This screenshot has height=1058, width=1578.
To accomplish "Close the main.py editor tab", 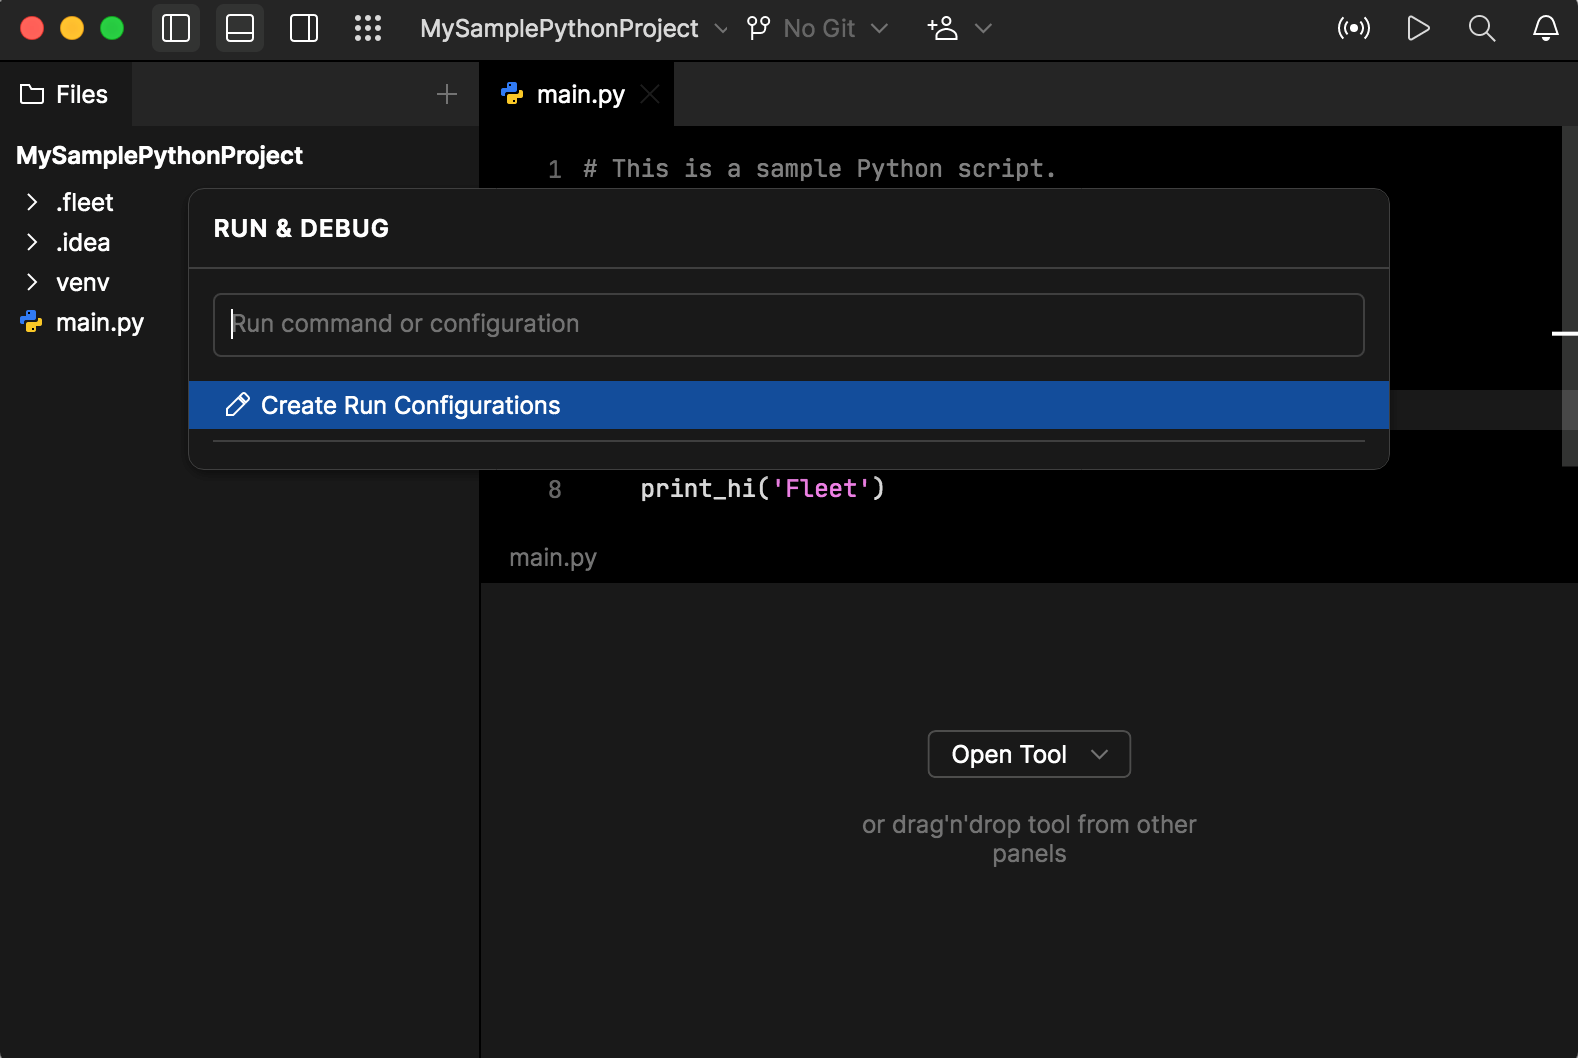I will (x=650, y=94).
